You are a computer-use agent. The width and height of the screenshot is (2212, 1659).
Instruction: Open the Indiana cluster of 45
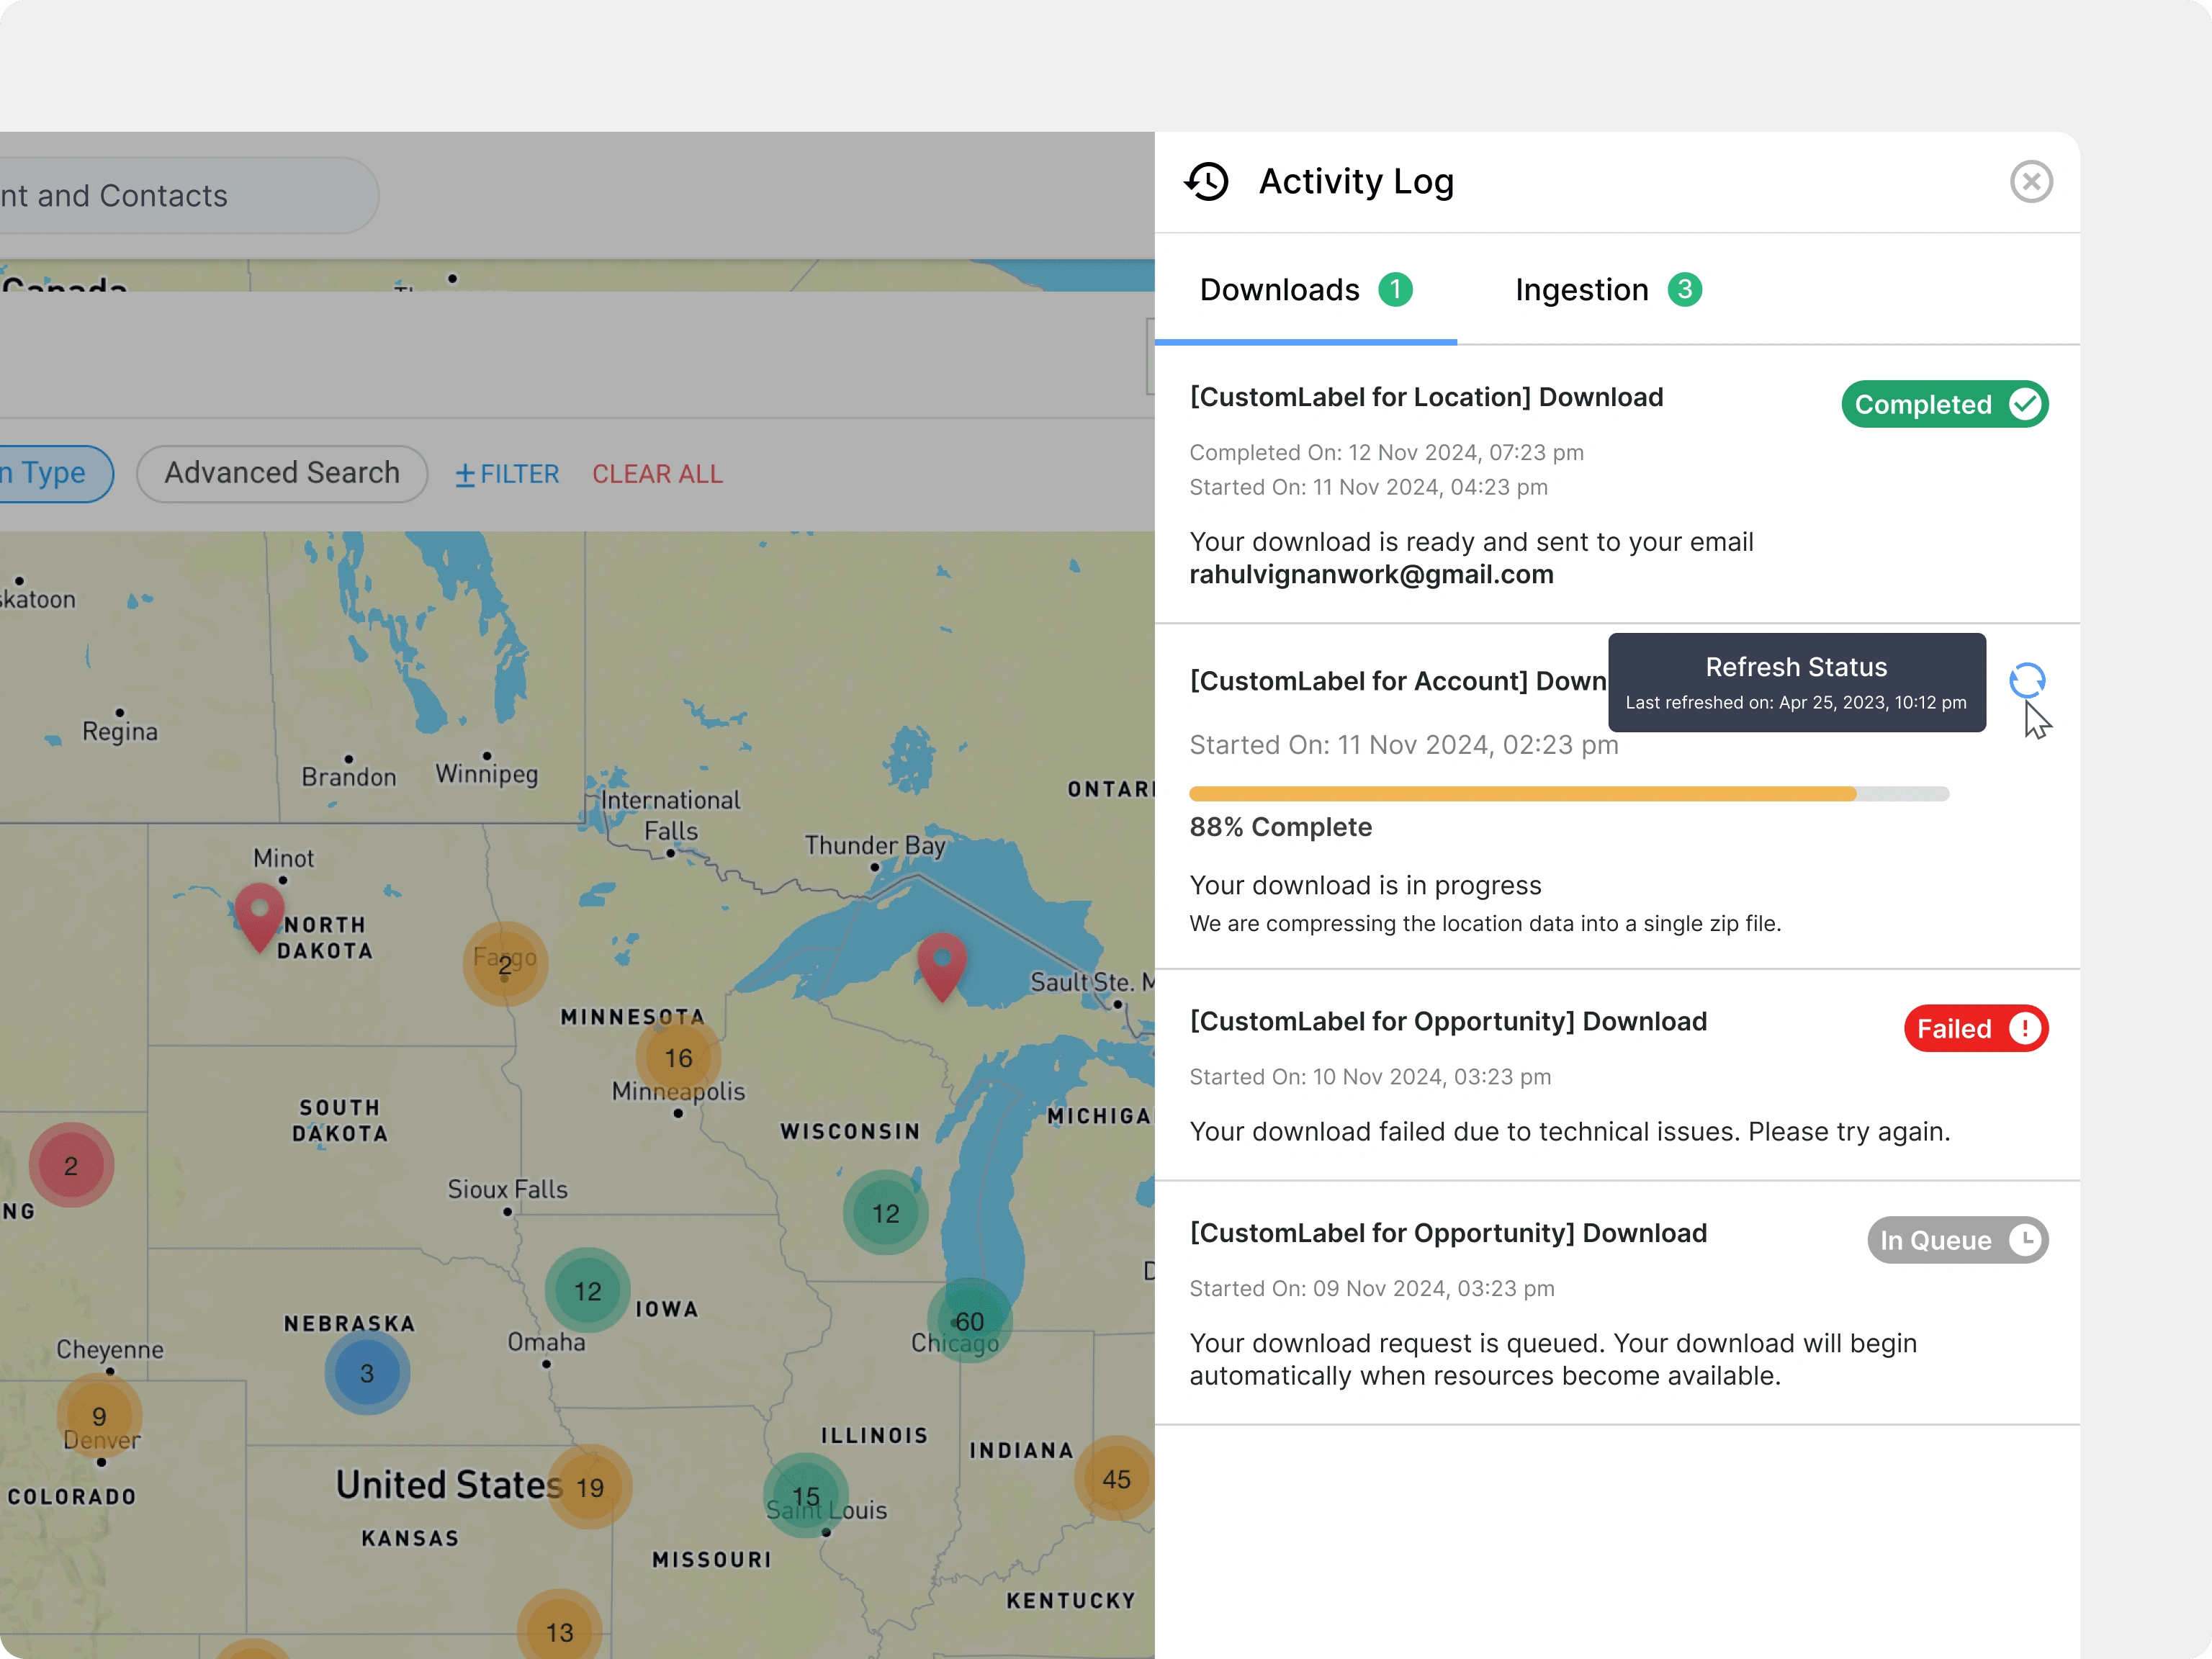[x=1116, y=1479]
